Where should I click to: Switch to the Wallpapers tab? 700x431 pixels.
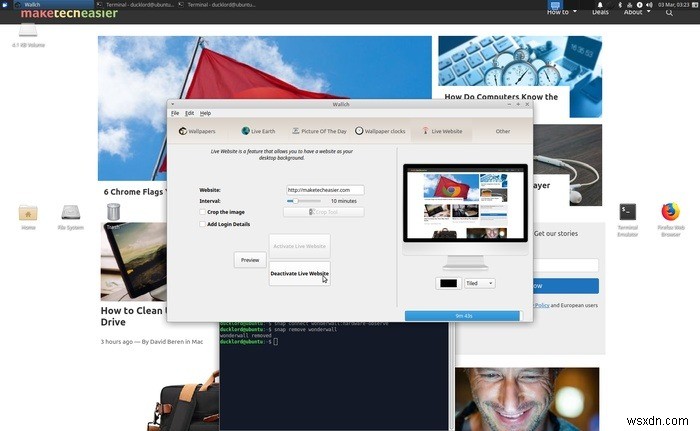tap(197, 131)
